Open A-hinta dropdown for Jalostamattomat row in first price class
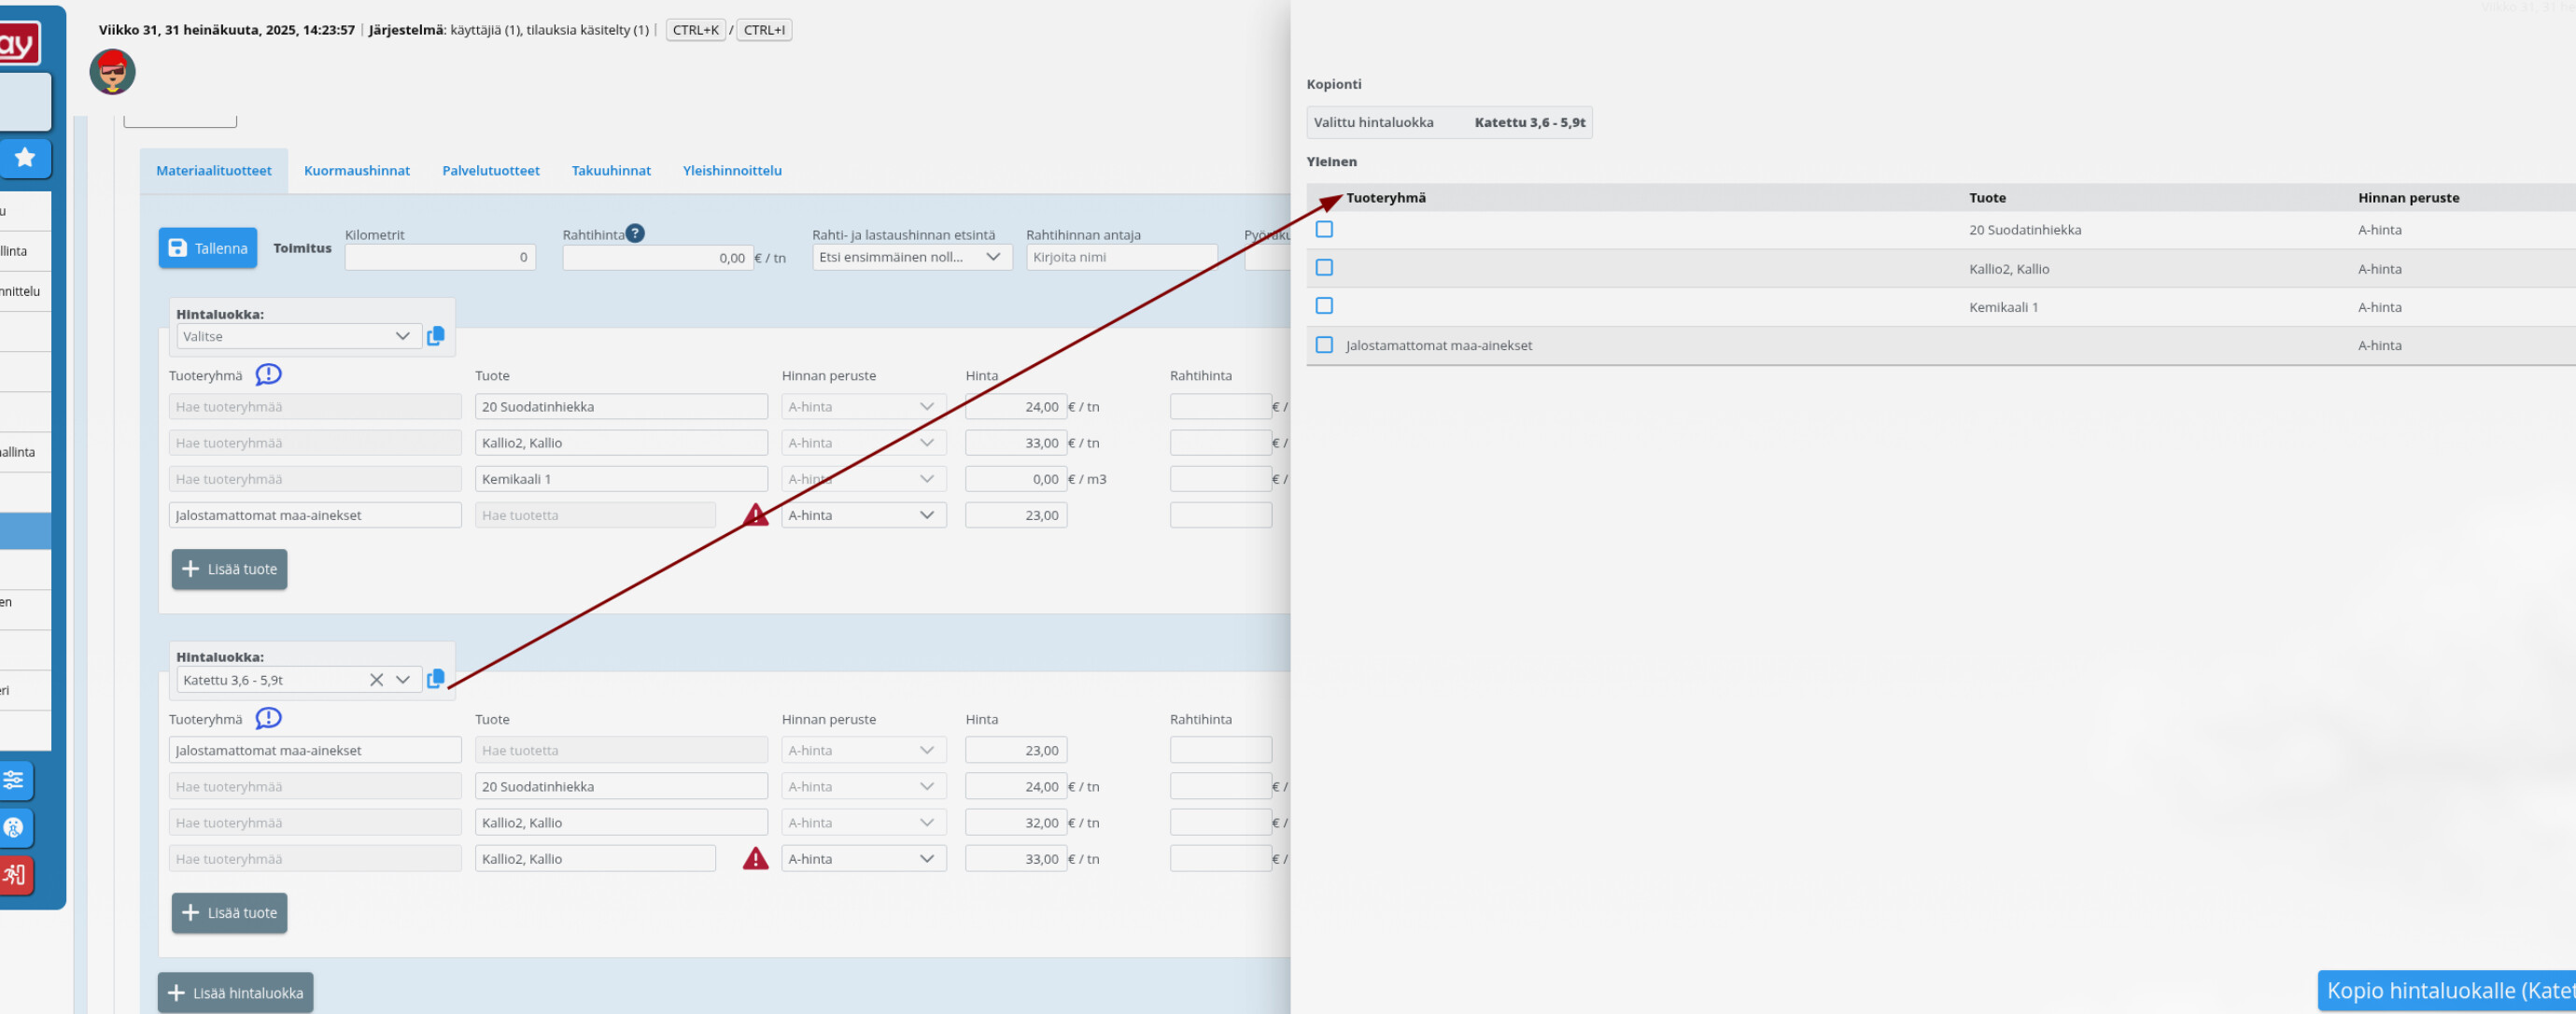This screenshot has height=1014, width=2576. 862,515
